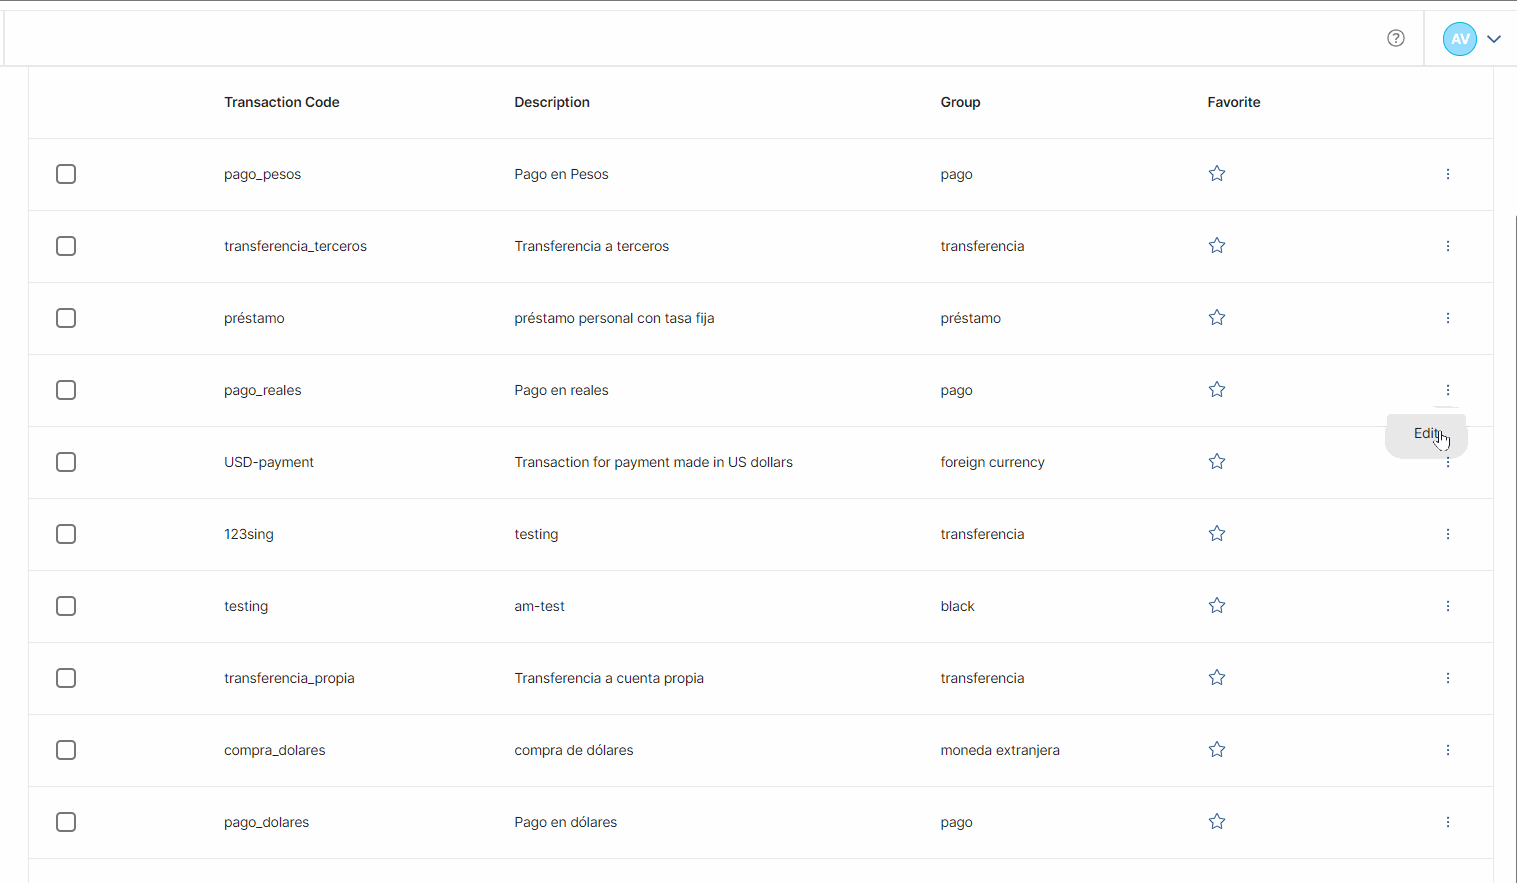
Task: Open three-dot menu for préstamo row
Action: tap(1448, 318)
